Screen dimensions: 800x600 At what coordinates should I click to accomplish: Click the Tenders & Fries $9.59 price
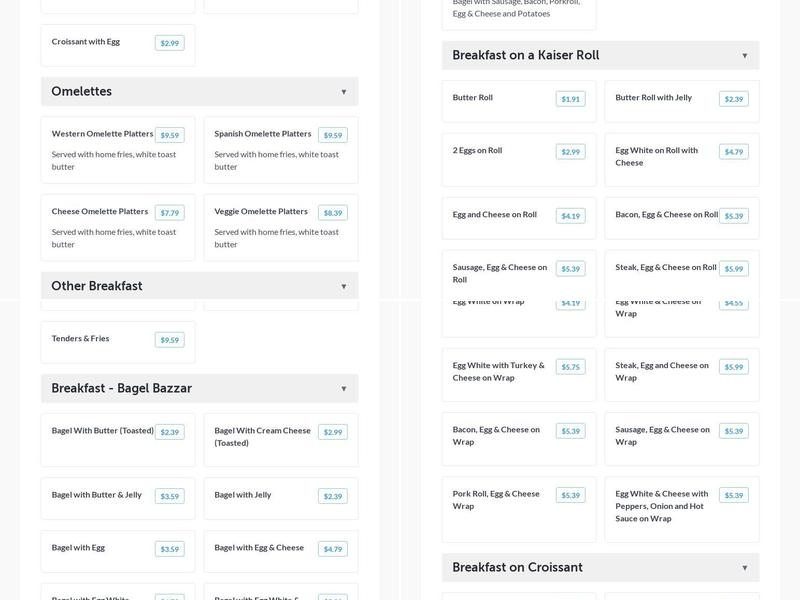point(169,340)
